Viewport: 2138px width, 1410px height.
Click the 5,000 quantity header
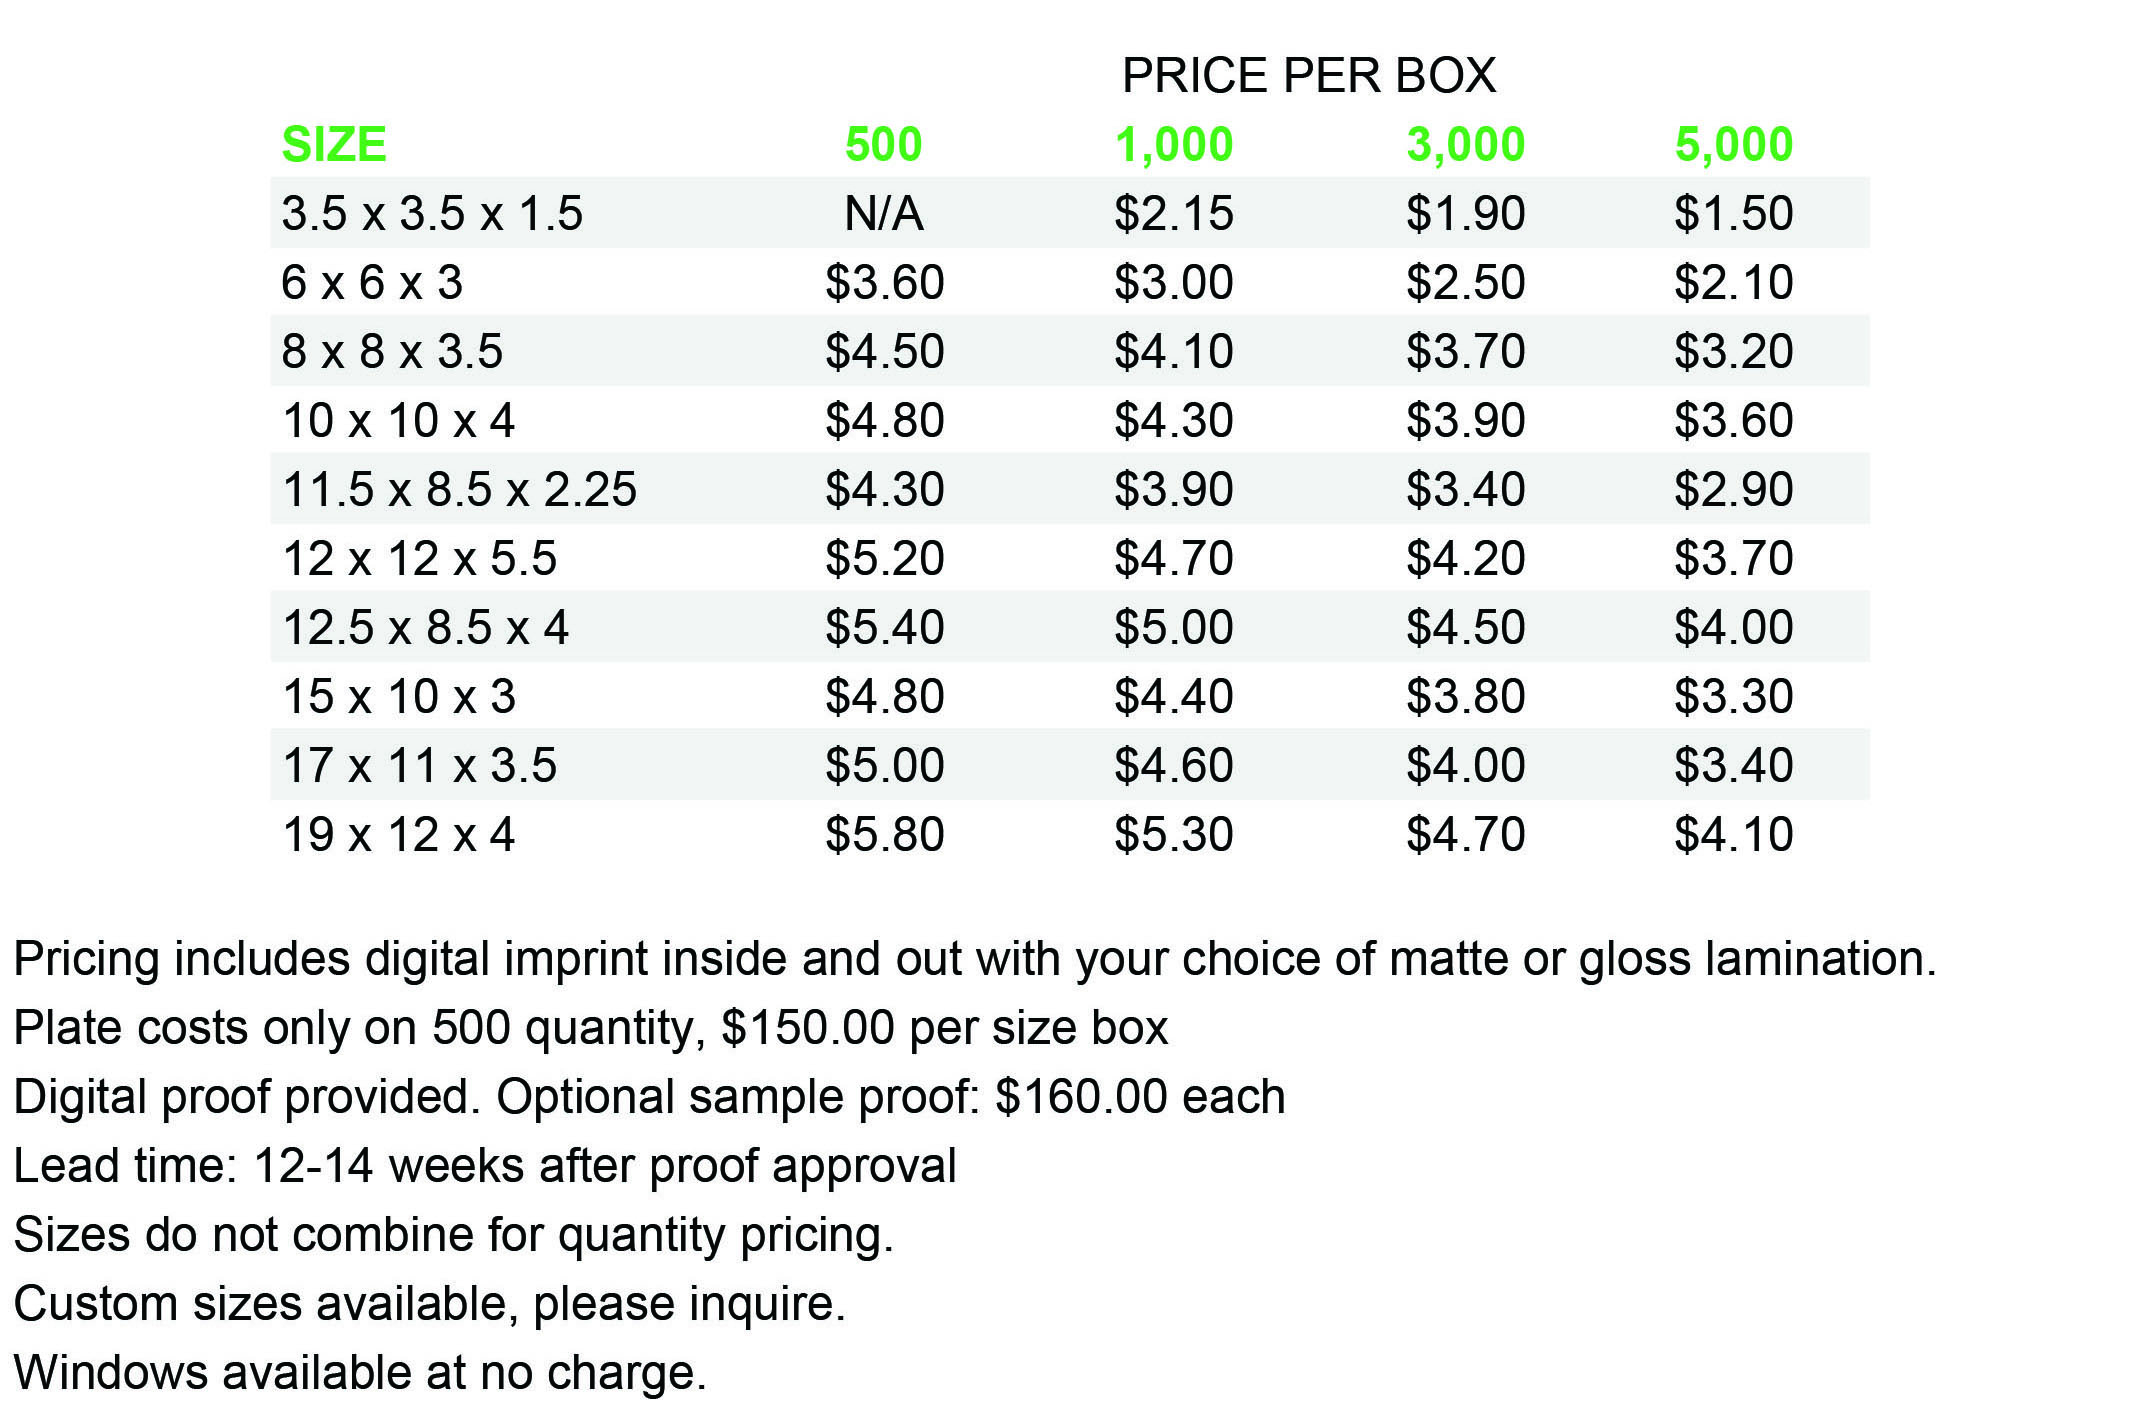[x=1734, y=144]
